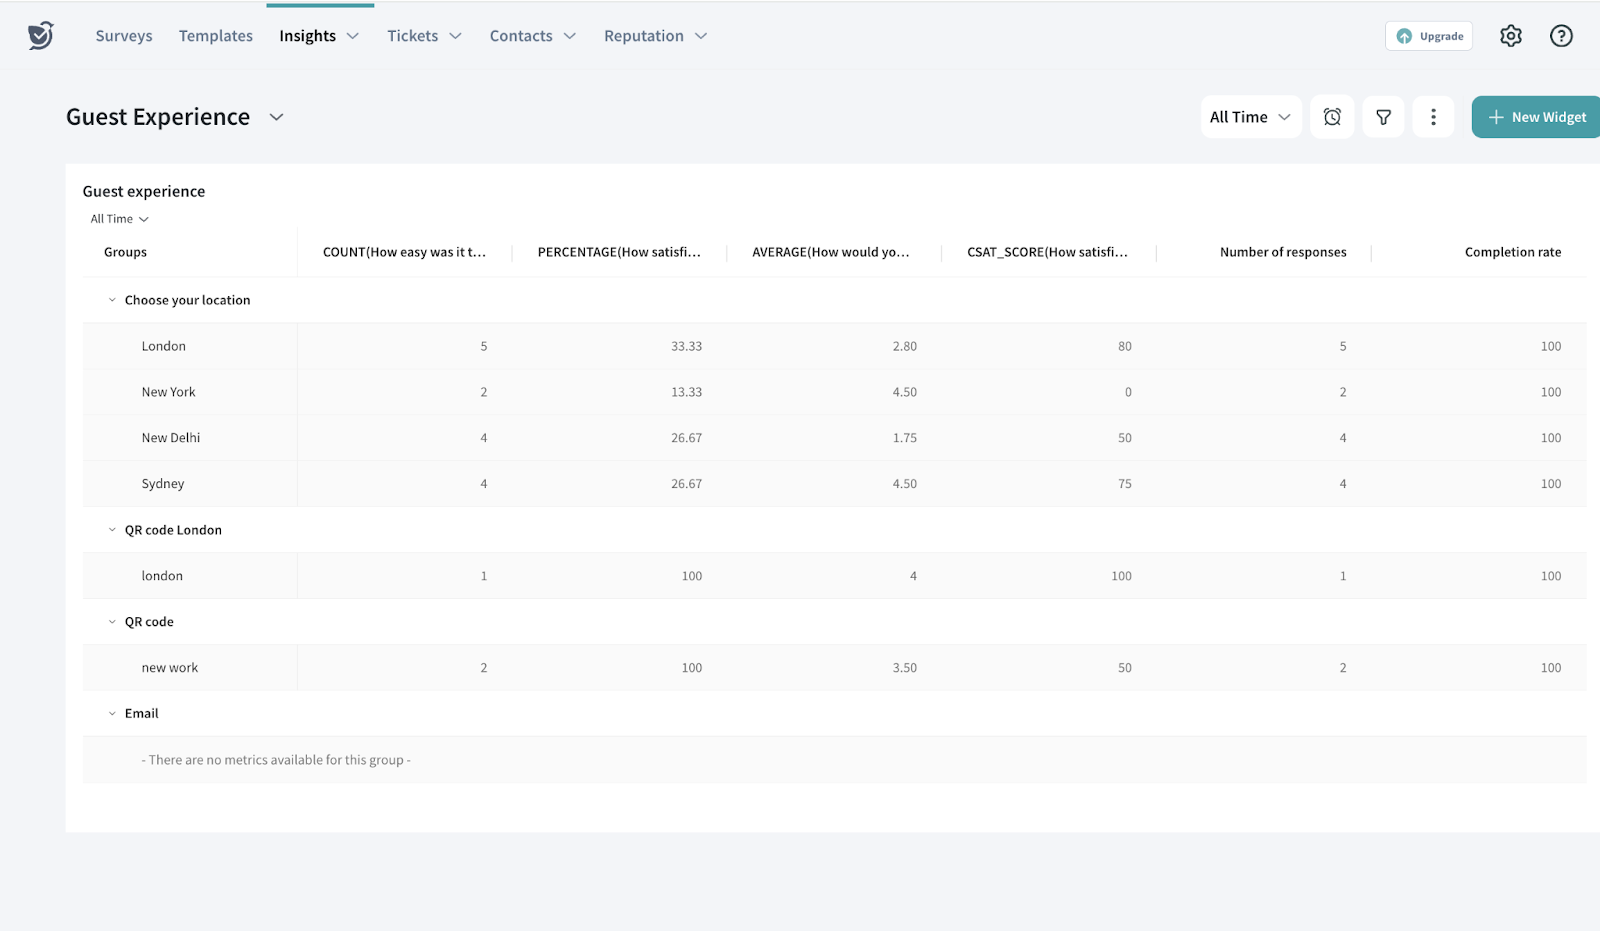Image resolution: width=1600 pixels, height=931 pixels.
Task: Click London's average value 2.80
Action: (904, 346)
